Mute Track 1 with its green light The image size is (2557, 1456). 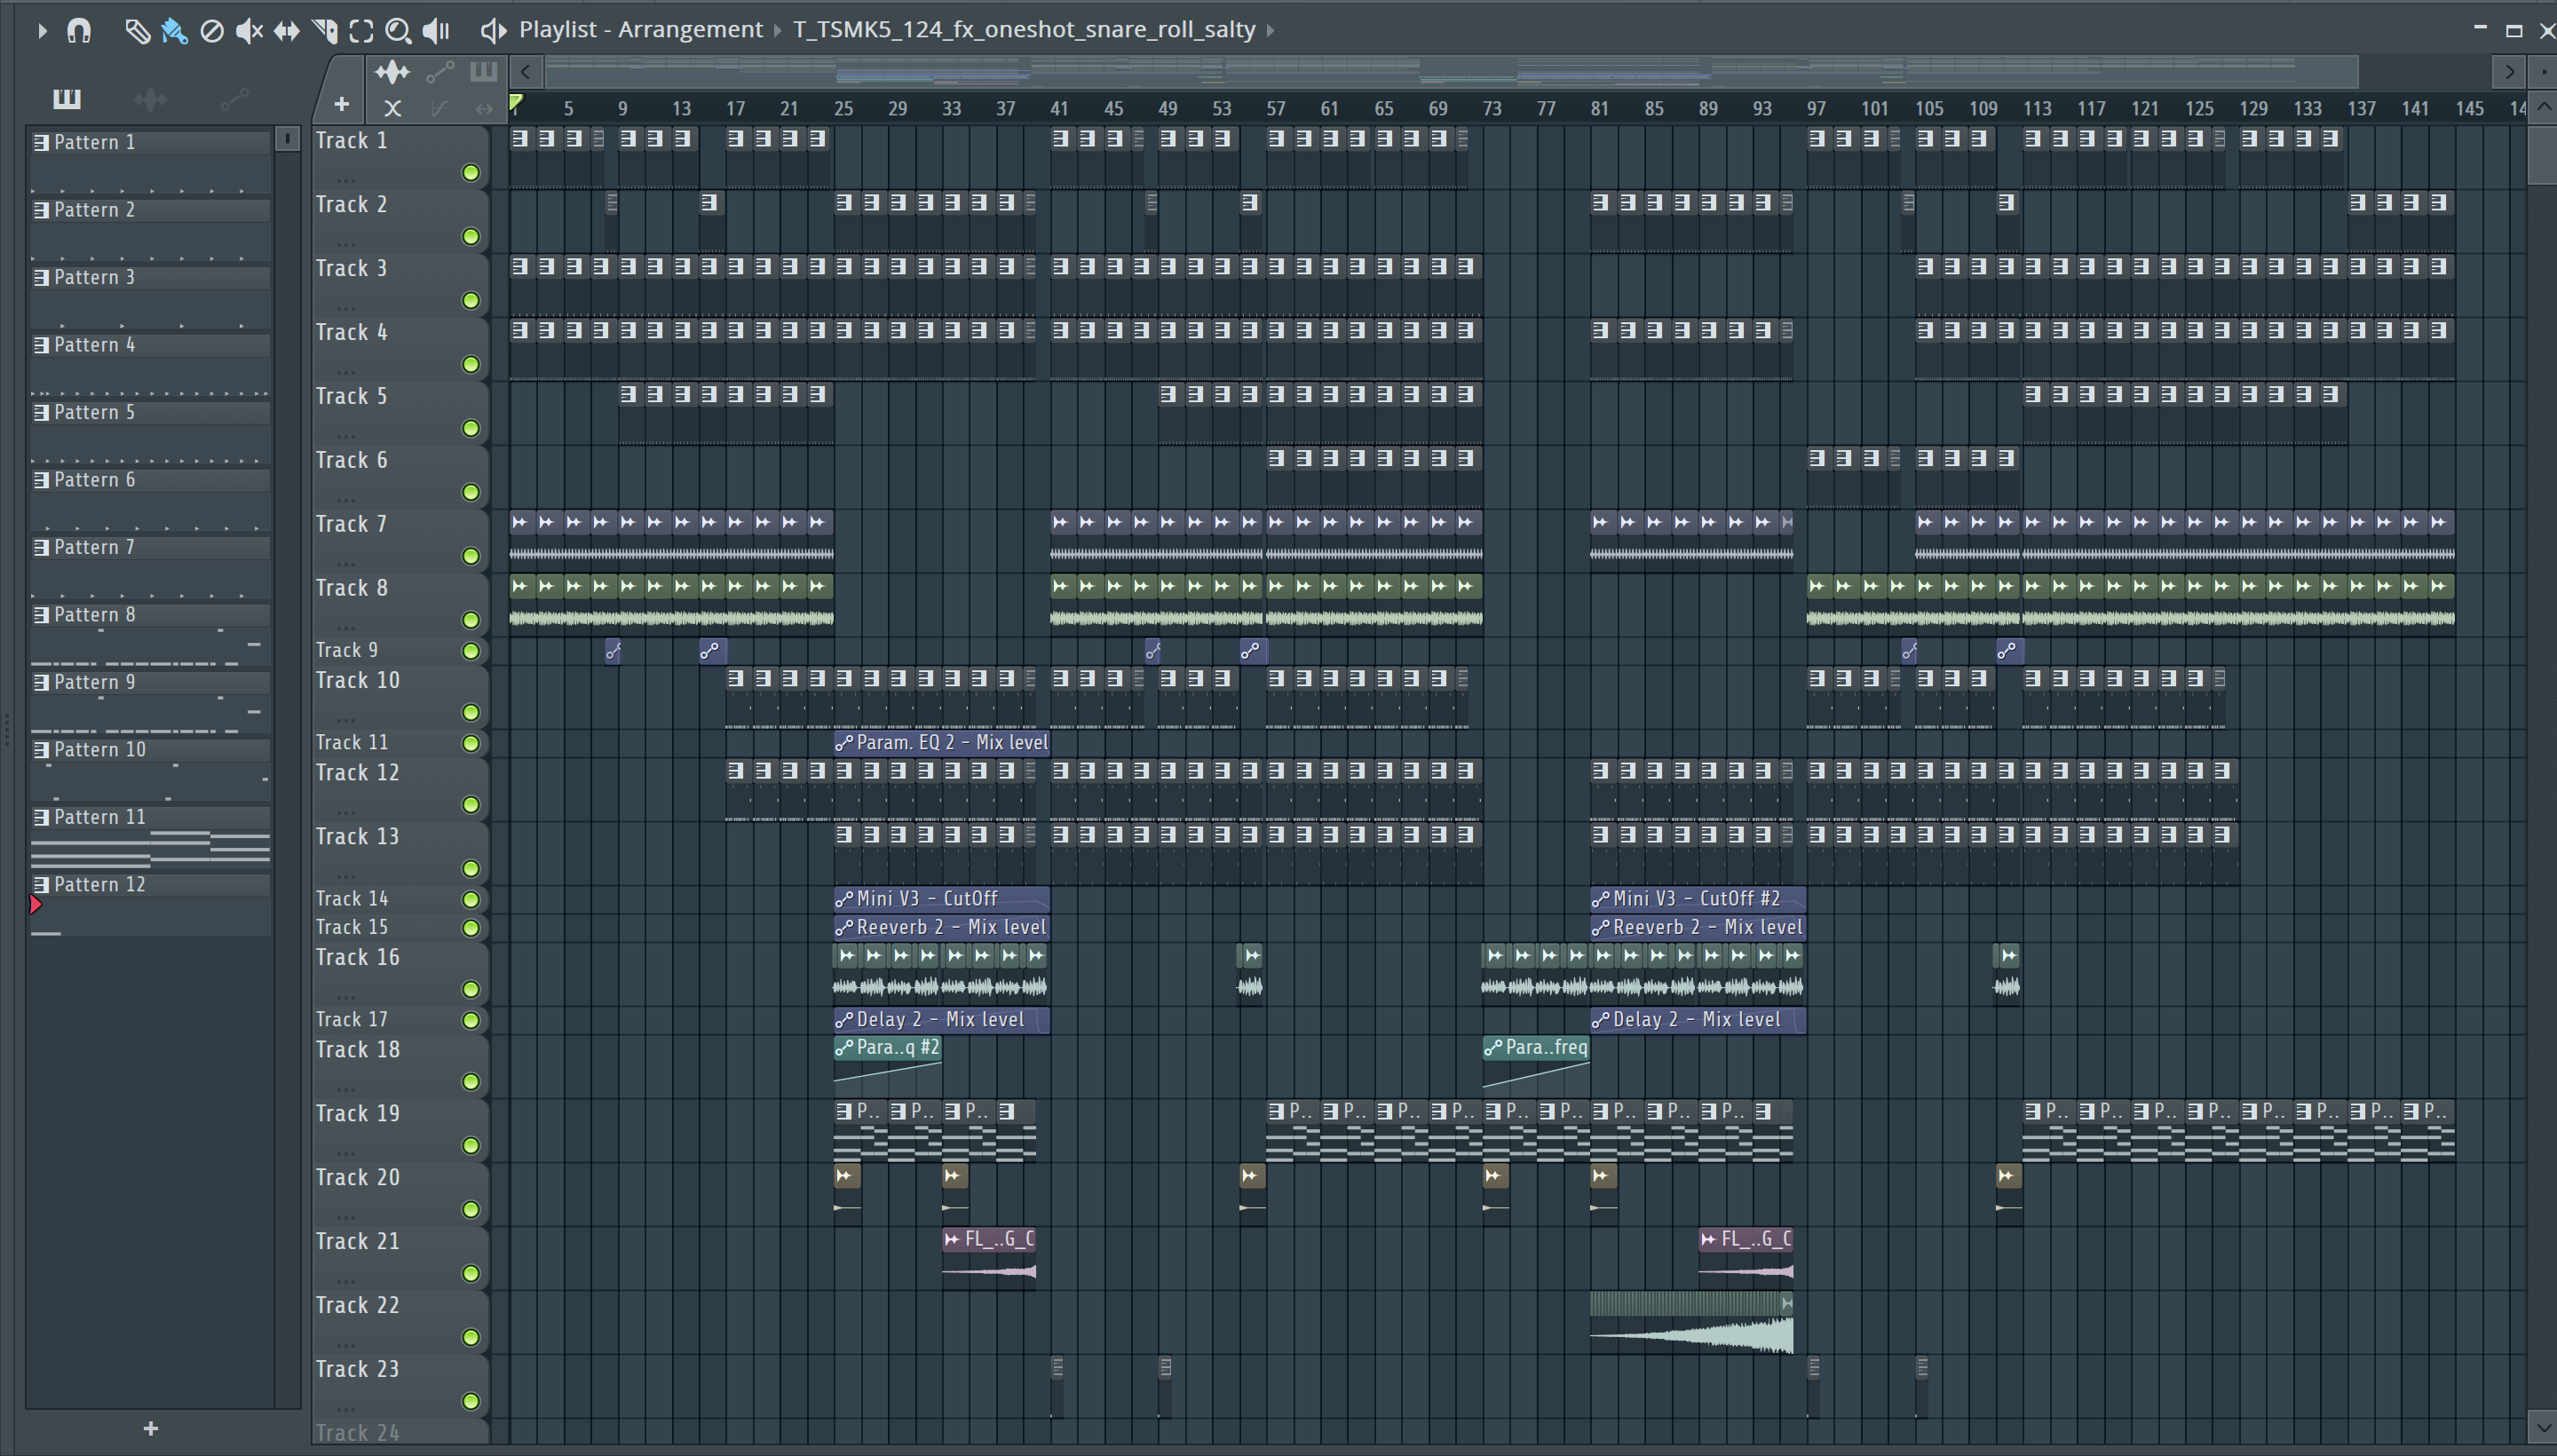click(471, 174)
